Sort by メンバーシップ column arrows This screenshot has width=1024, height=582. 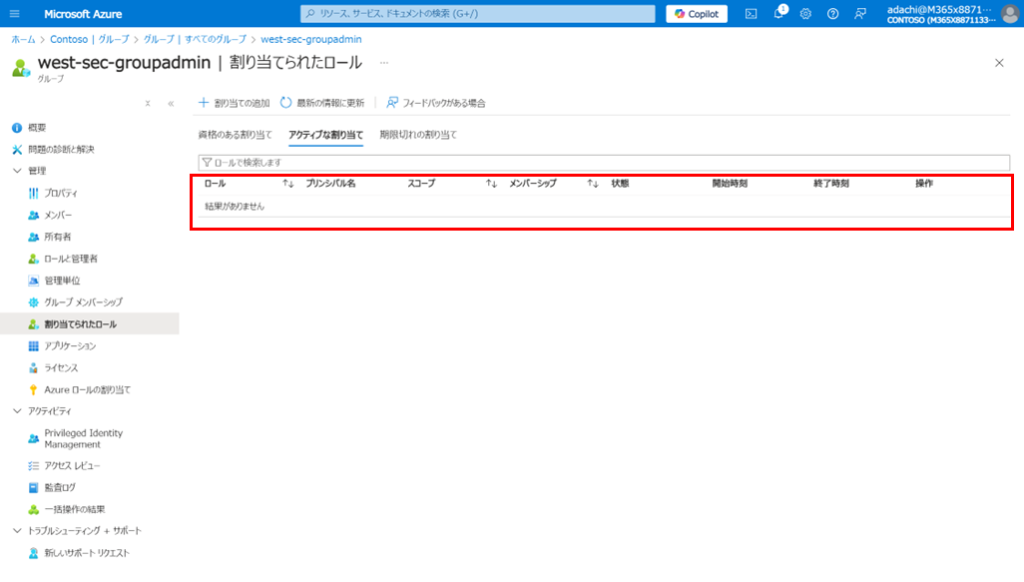coord(592,184)
